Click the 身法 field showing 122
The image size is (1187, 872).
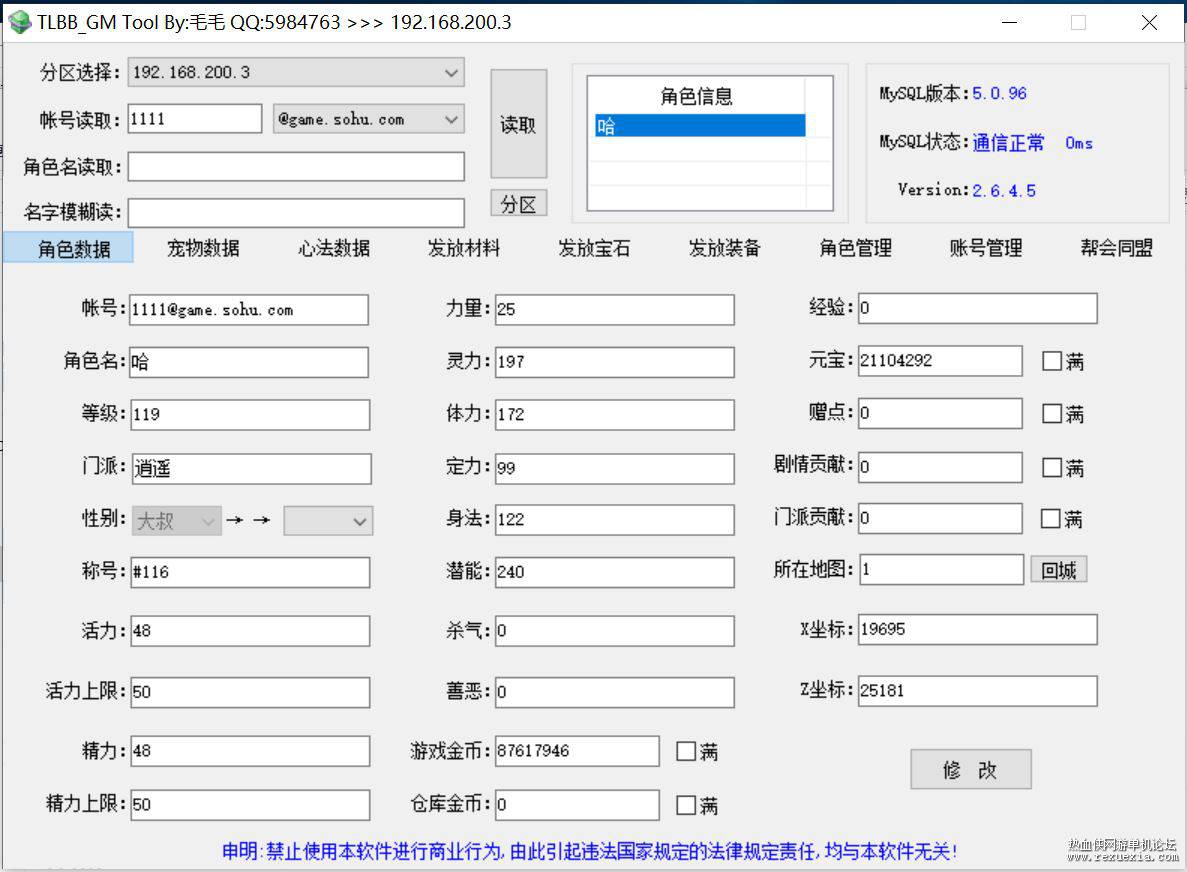615,520
